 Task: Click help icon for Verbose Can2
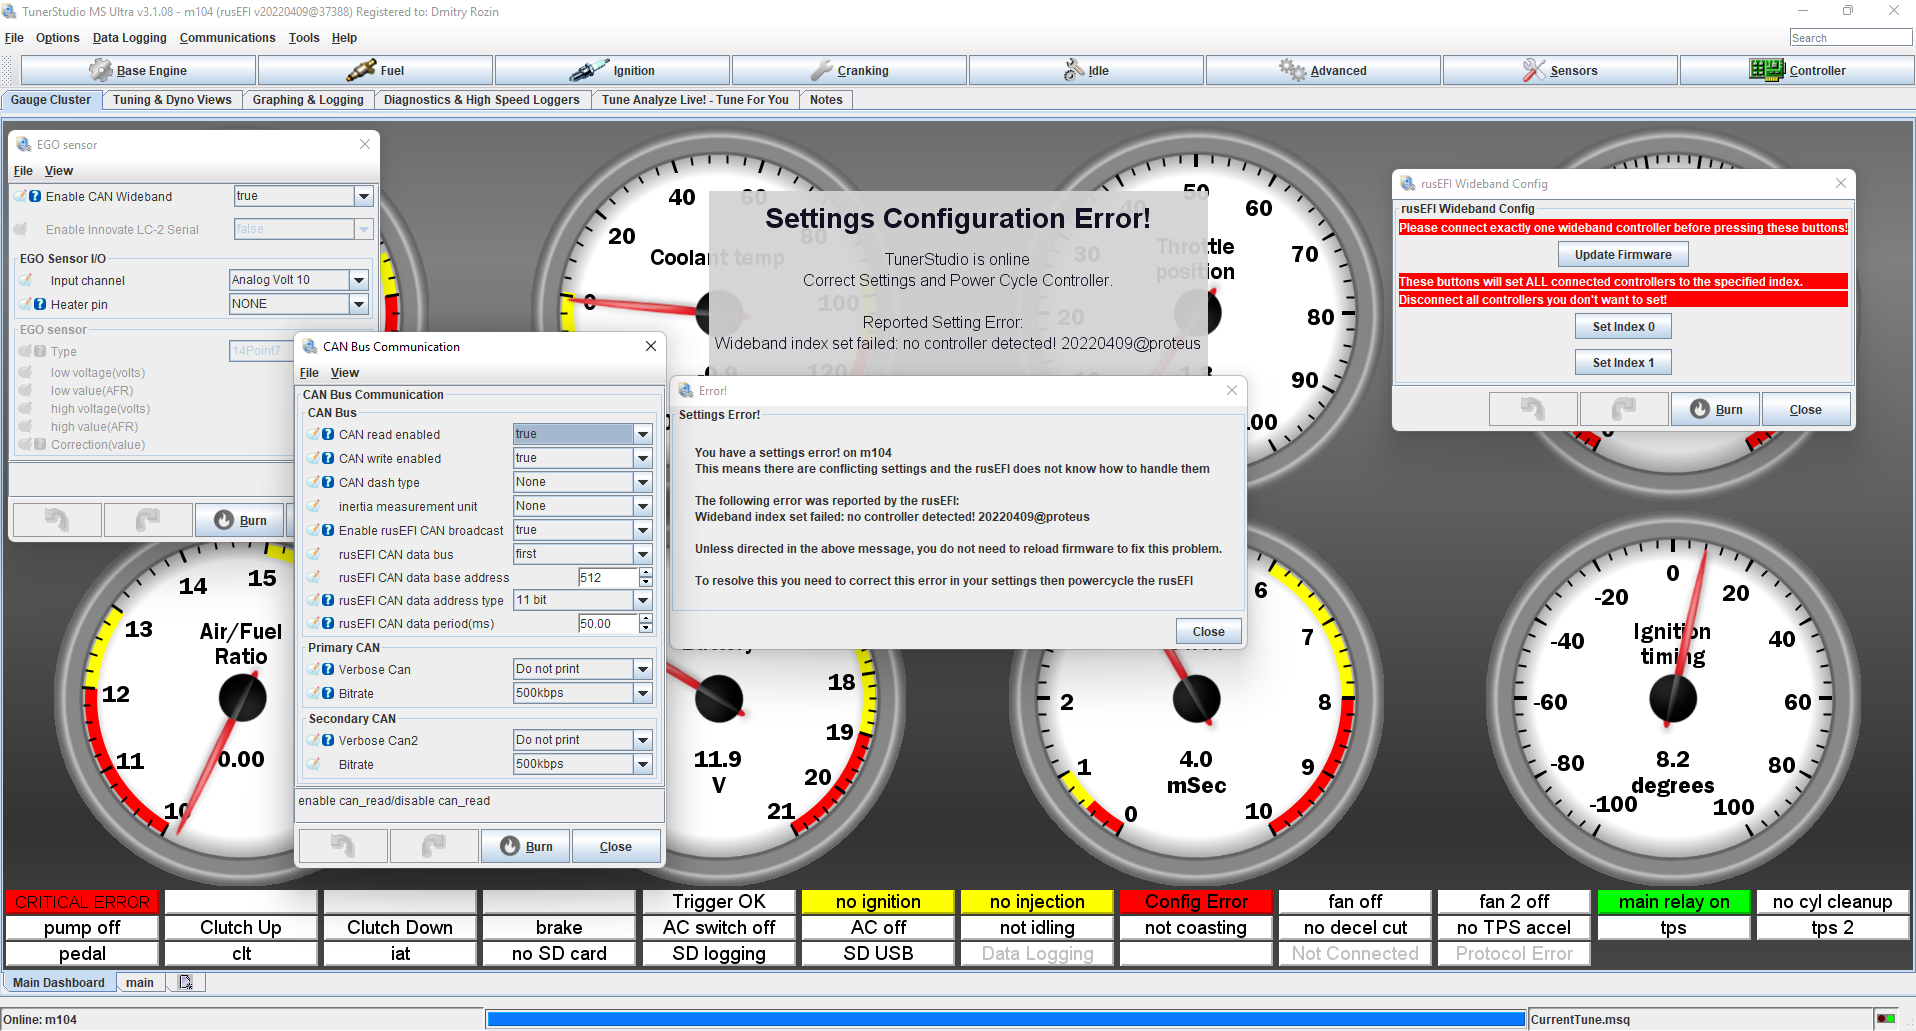coord(328,740)
